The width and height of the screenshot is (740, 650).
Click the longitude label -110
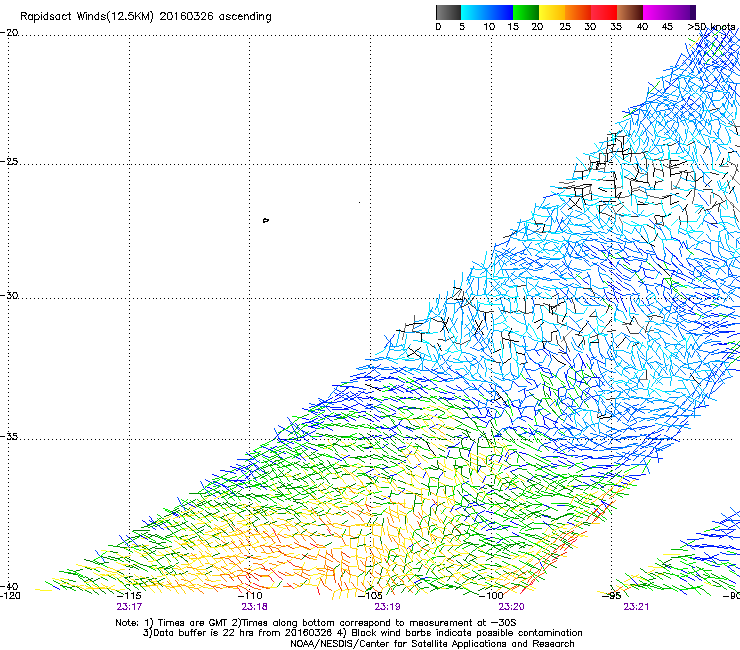[x=250, y=596]
